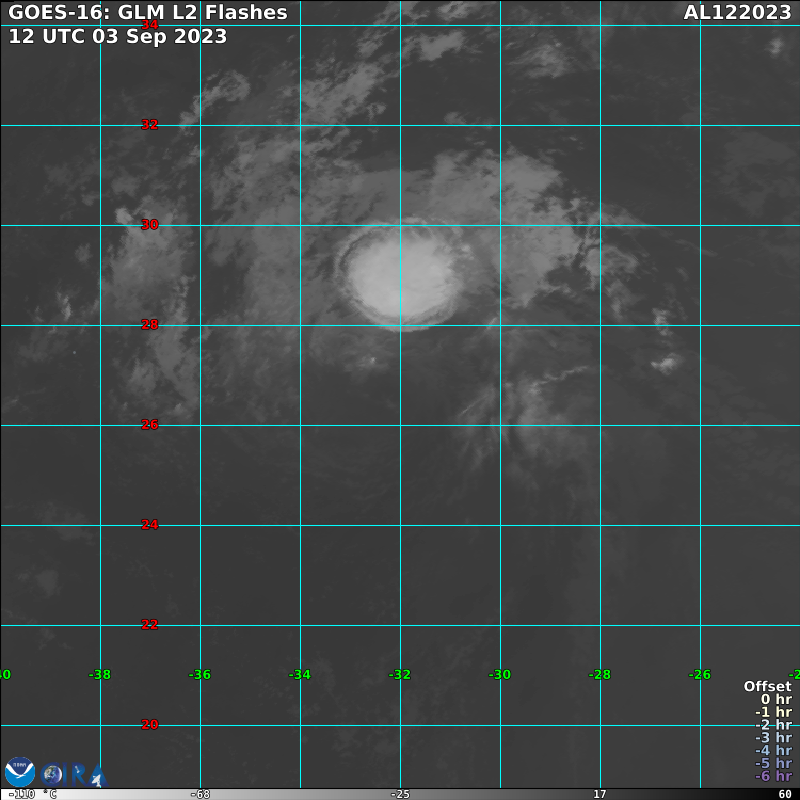Click the AL122023 storm identifier
The image size is (800, 800).
(737, 13)
